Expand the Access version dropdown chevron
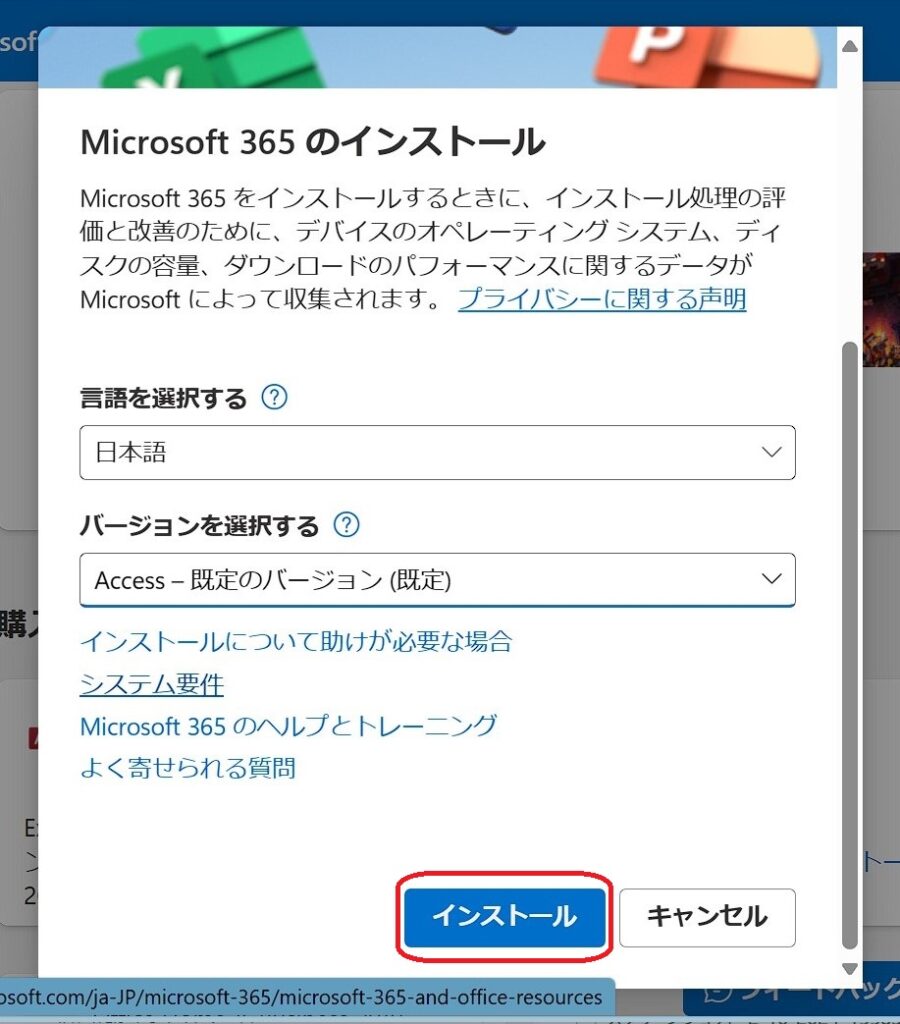 coord(771,579)
